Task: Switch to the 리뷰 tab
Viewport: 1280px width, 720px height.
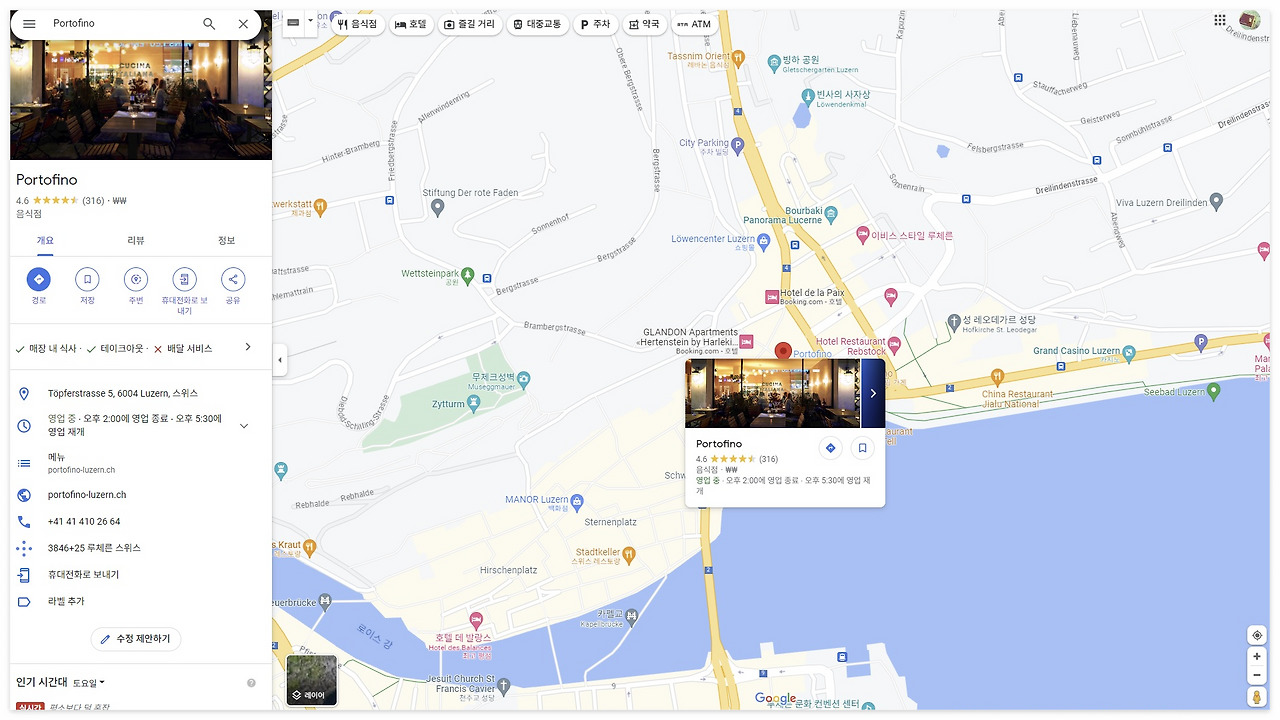Action: [136, 241]
